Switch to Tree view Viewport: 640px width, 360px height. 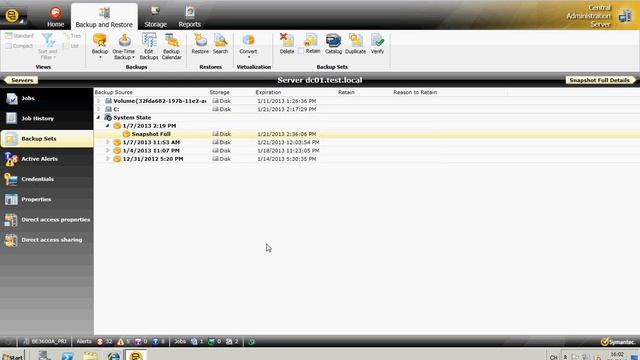72,36
